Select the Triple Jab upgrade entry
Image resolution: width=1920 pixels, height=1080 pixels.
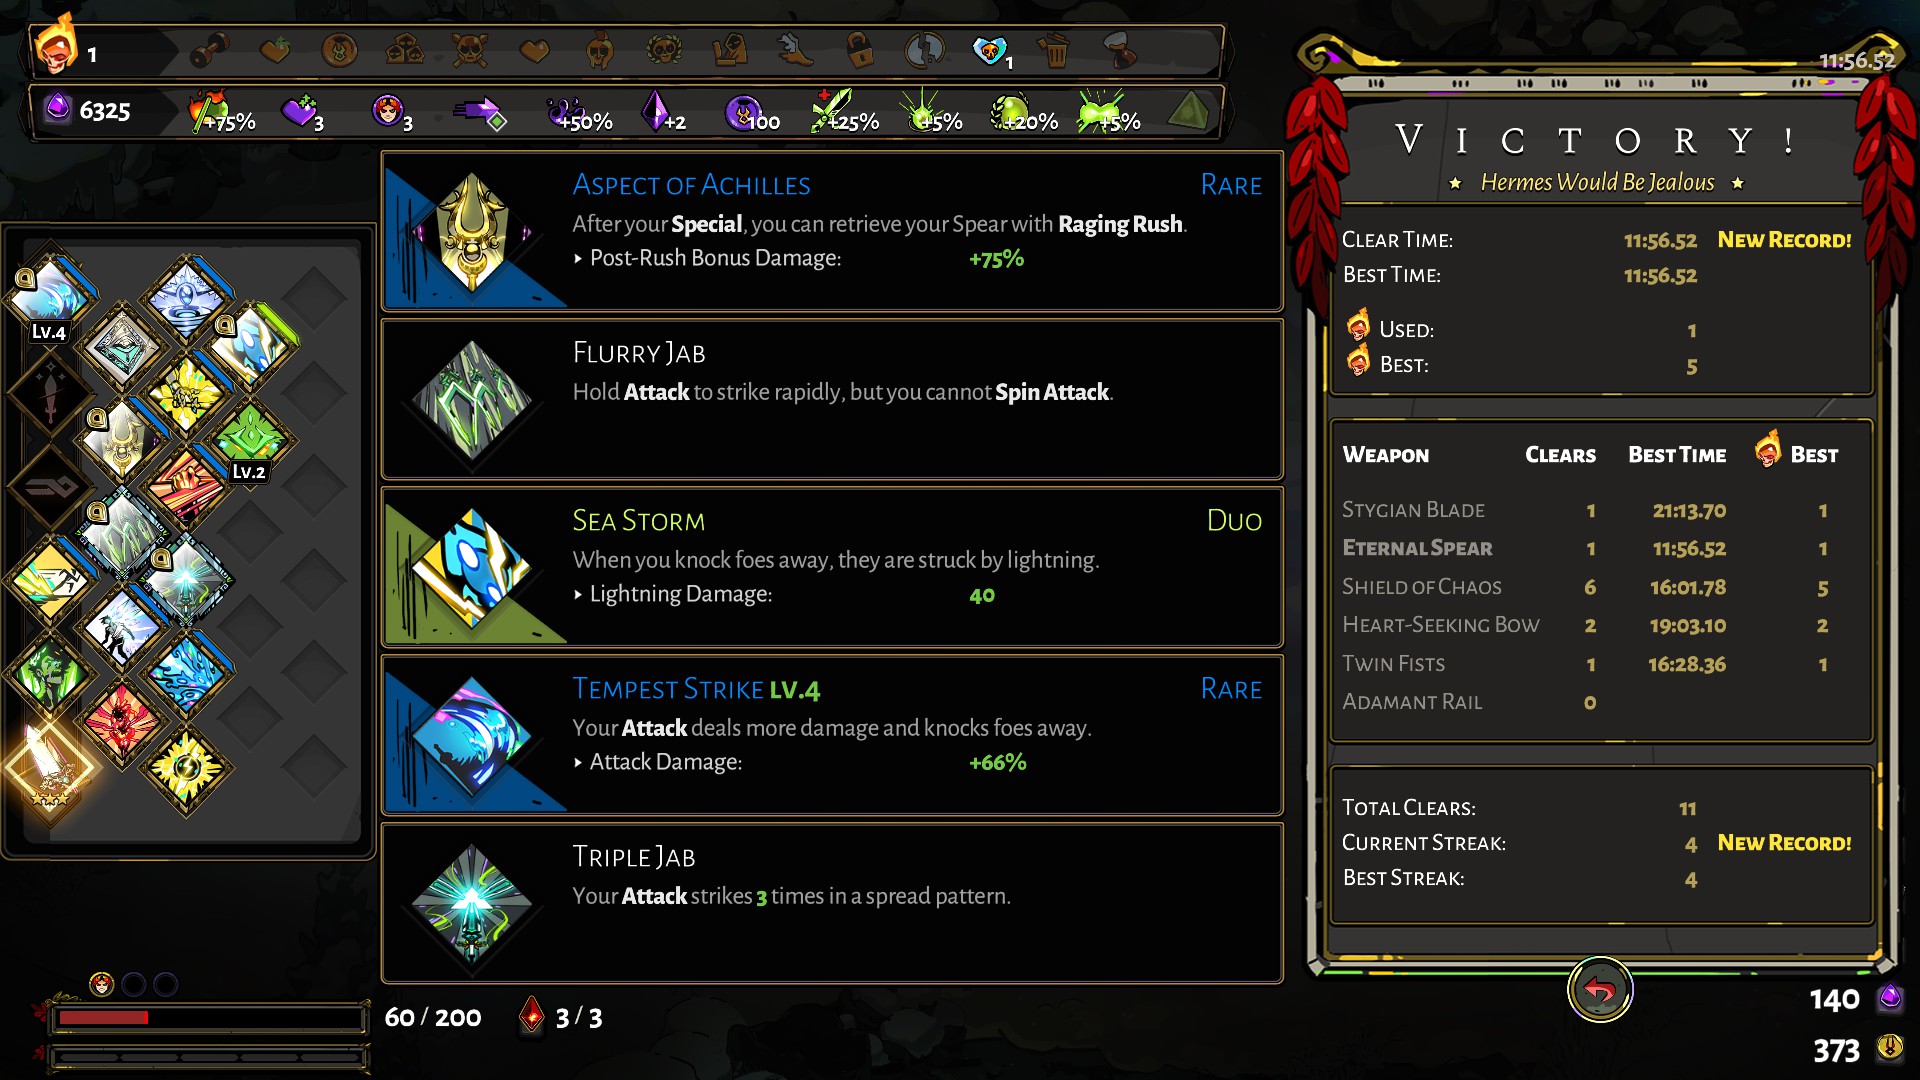click(x=832, y=903)
